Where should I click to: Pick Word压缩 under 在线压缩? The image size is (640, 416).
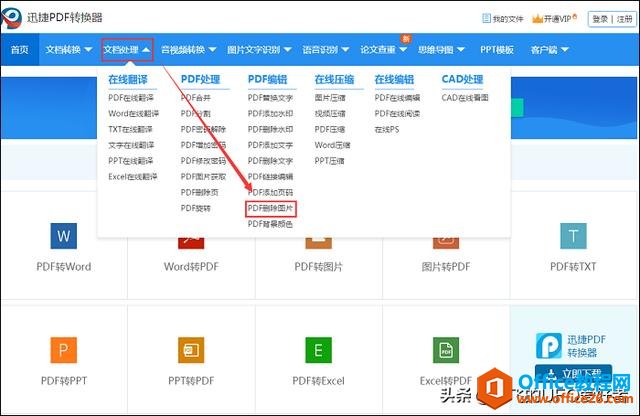(333, 145)
